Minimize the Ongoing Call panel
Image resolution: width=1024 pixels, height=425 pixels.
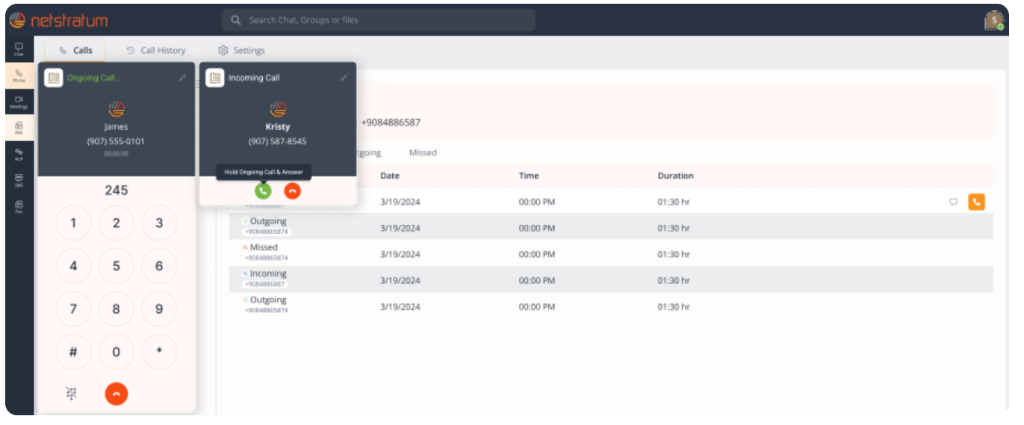coord(182,78)
